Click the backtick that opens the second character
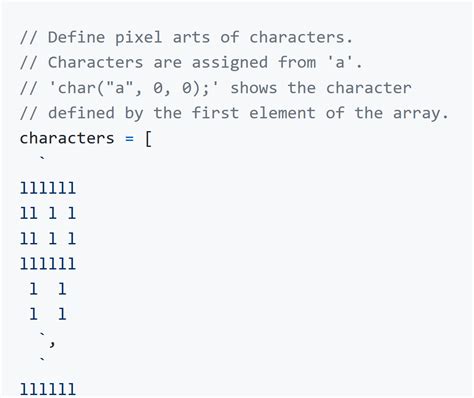Viewport: 474px width, 398px height. 42,360
